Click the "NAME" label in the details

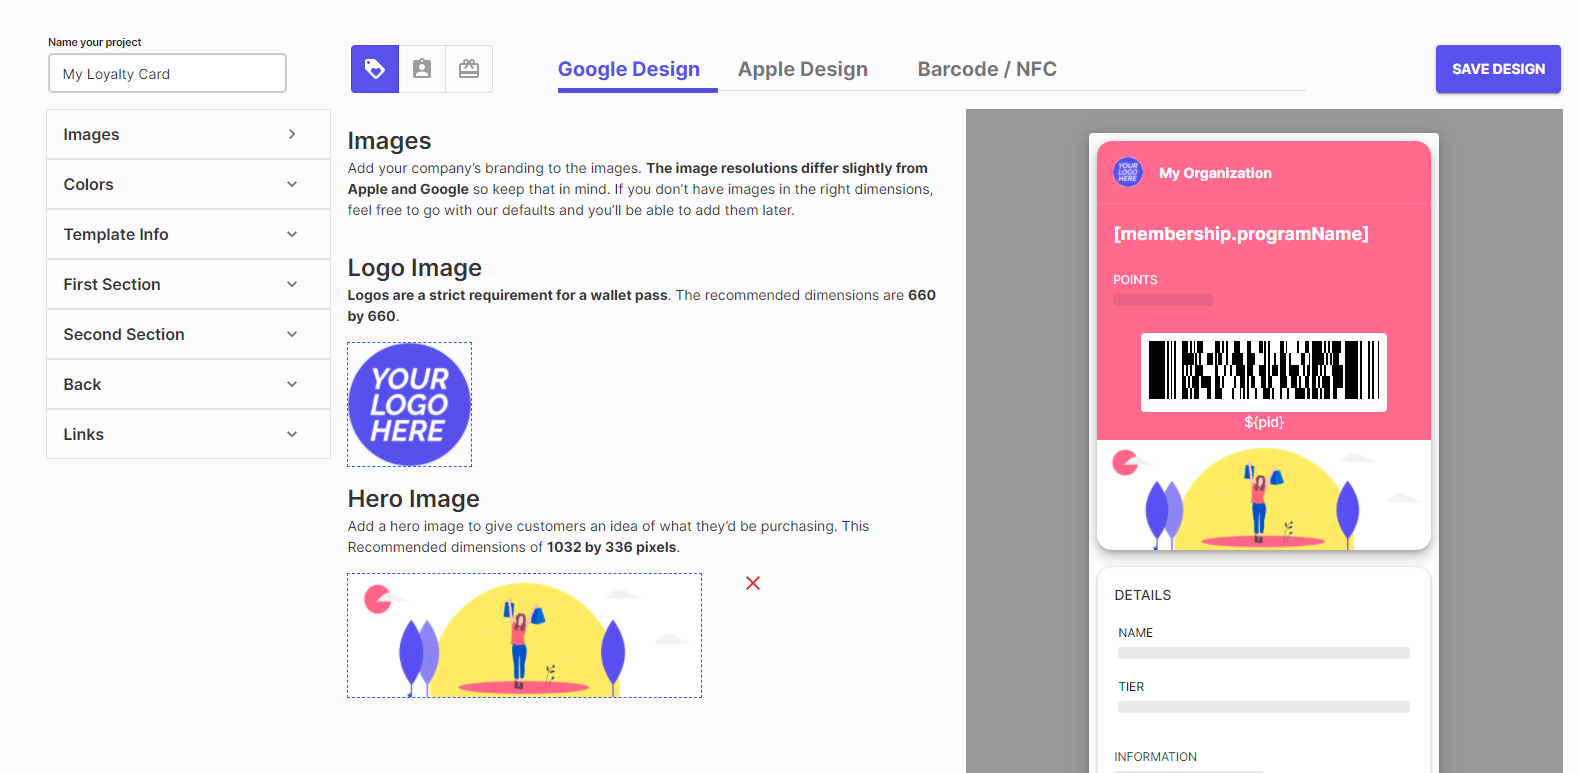(x=1135, y=633)
